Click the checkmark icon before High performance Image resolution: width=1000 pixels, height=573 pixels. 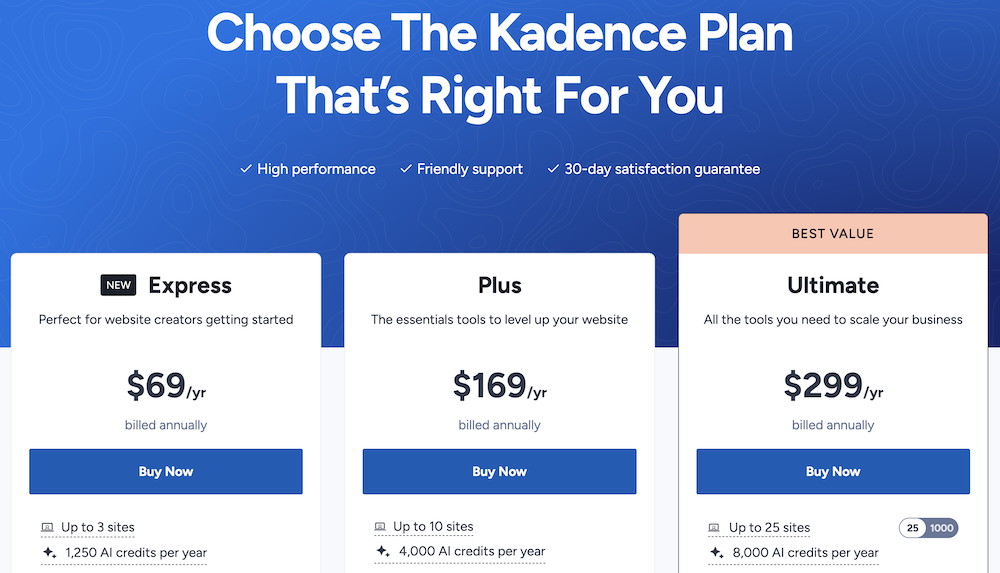246,169
